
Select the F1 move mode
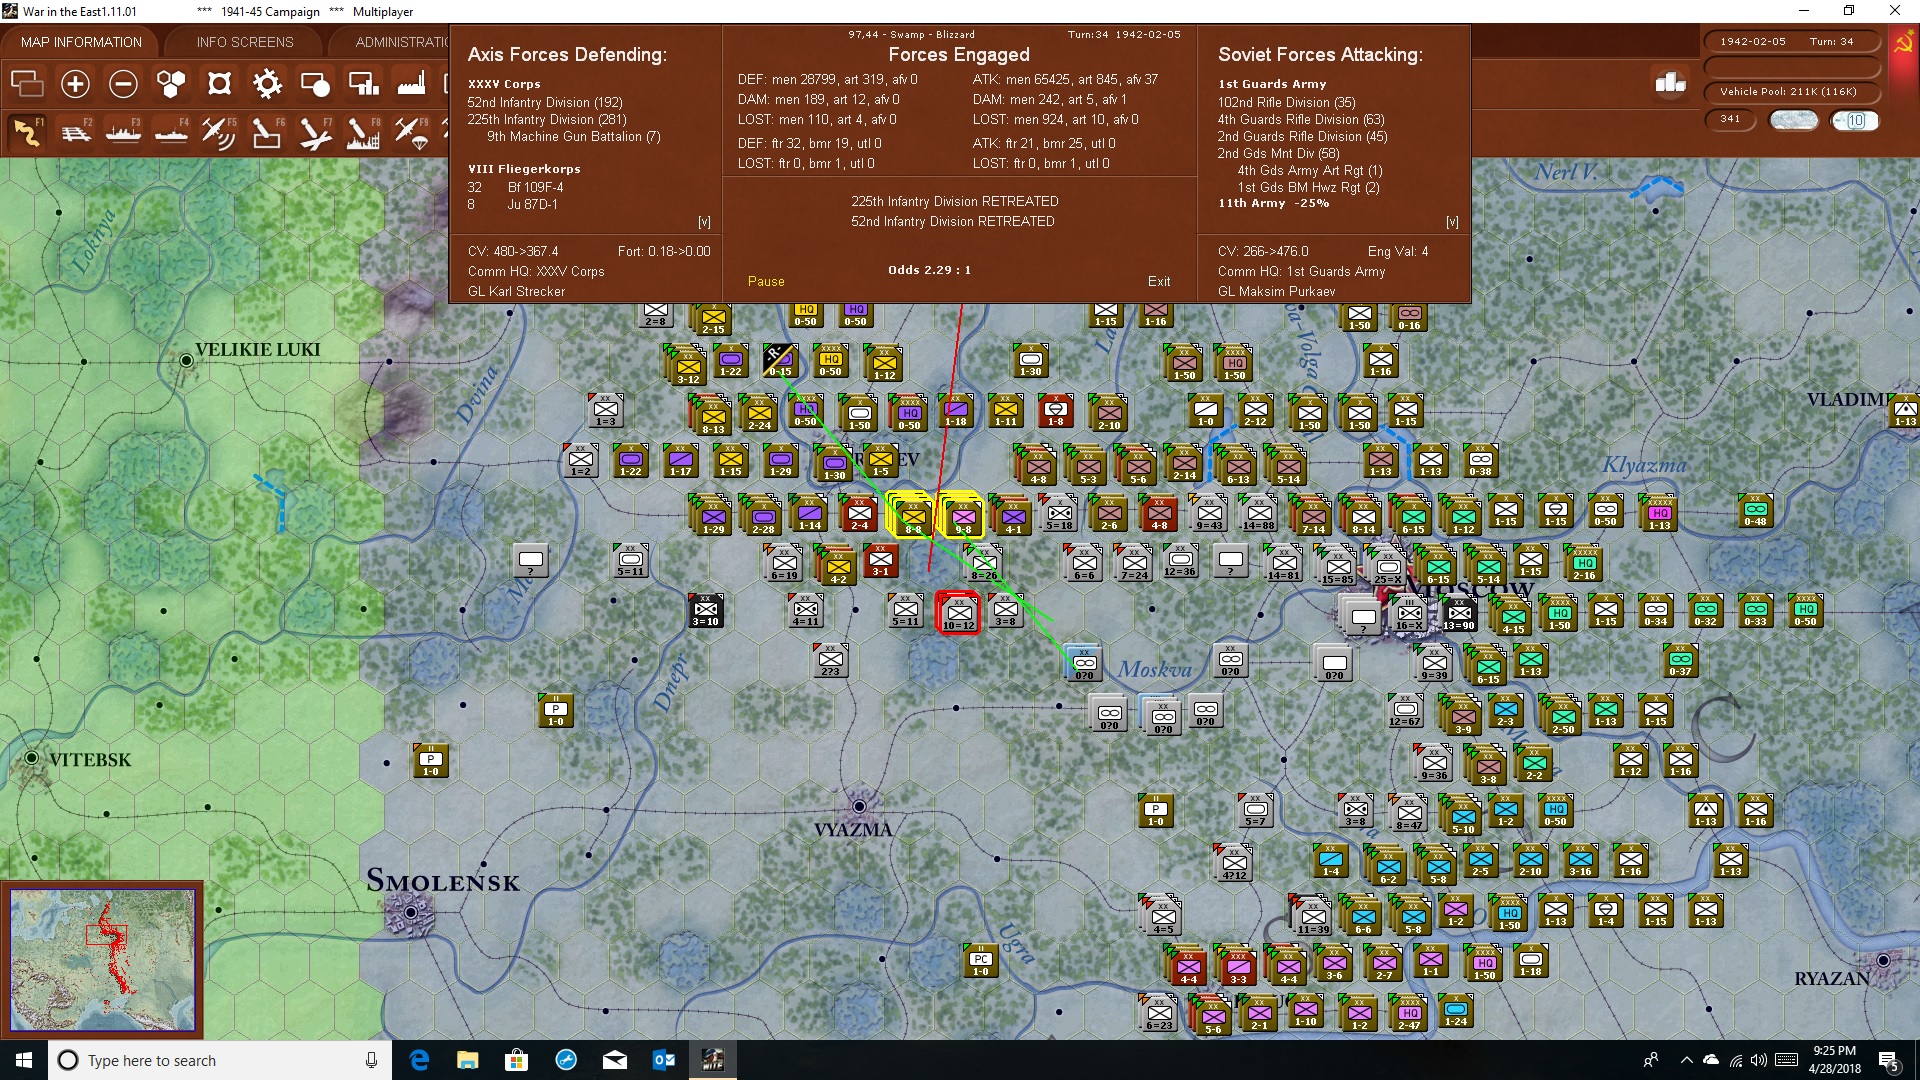27,132
